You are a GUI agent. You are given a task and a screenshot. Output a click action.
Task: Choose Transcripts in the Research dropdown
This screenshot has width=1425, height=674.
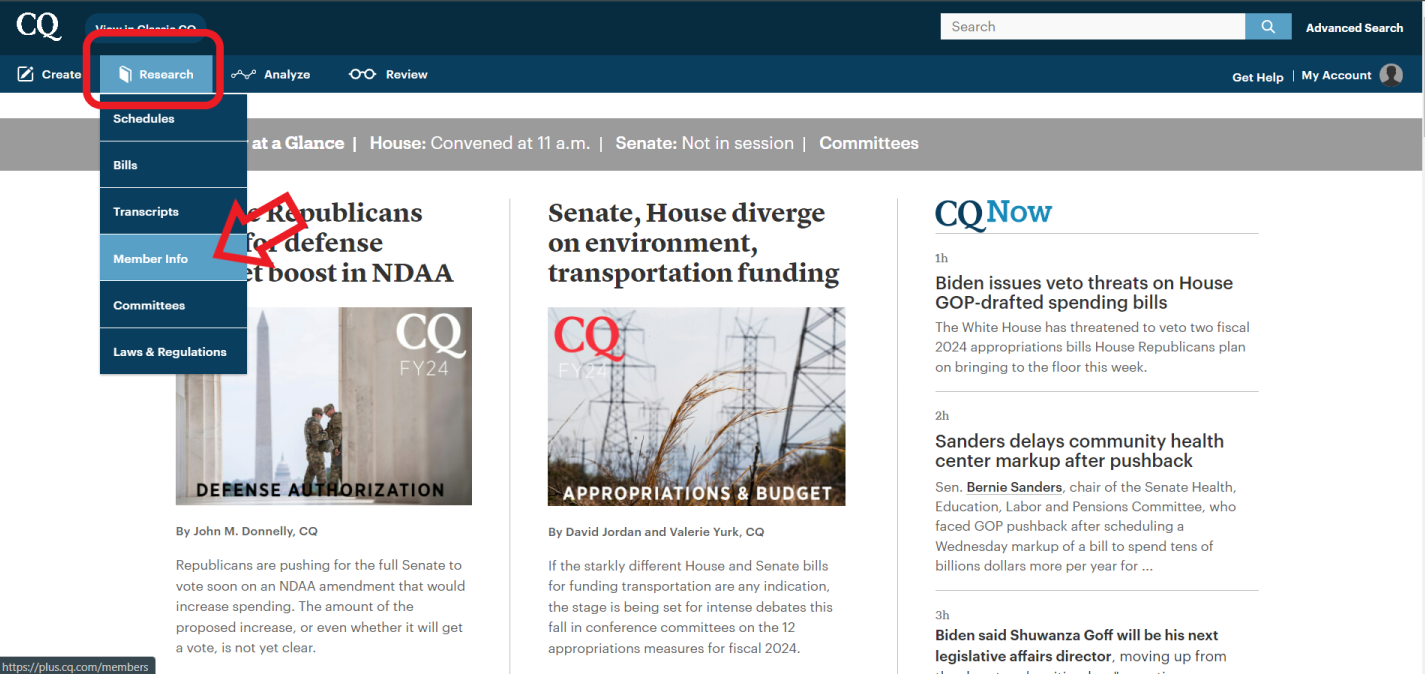click(145, 211)
